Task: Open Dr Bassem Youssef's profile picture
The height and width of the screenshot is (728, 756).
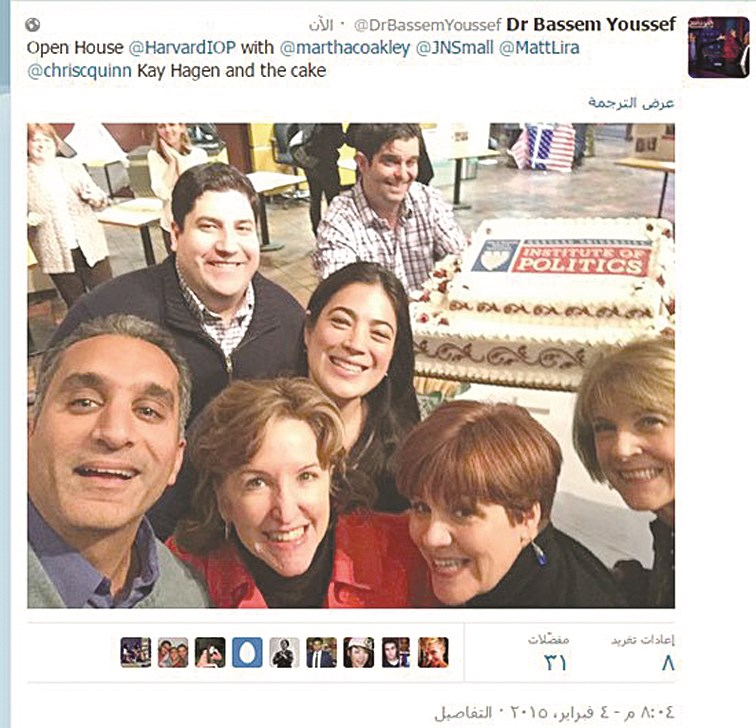Action: tap(718, 47)
